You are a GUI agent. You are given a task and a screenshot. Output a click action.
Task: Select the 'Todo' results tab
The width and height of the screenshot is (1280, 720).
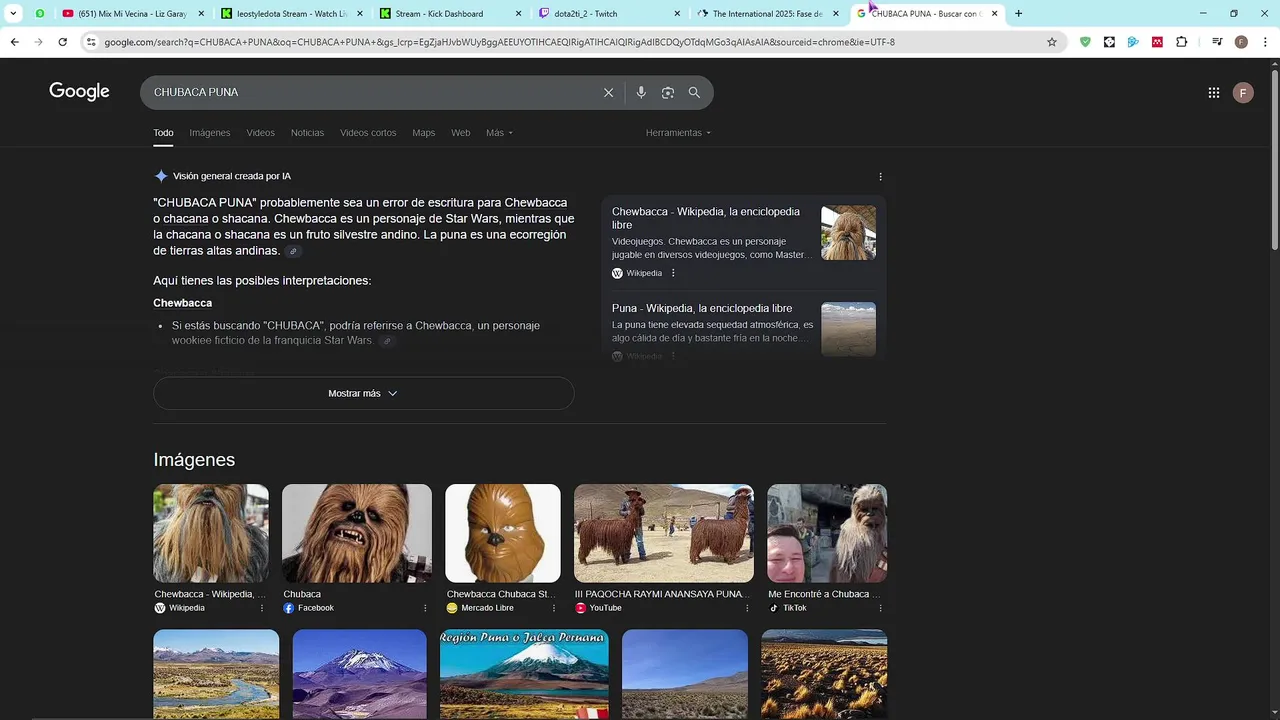click(163, 133)
